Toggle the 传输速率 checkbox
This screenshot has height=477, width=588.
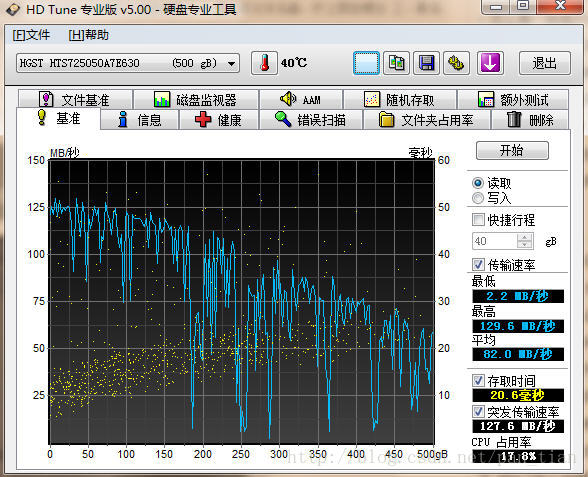tap(478, 264)
